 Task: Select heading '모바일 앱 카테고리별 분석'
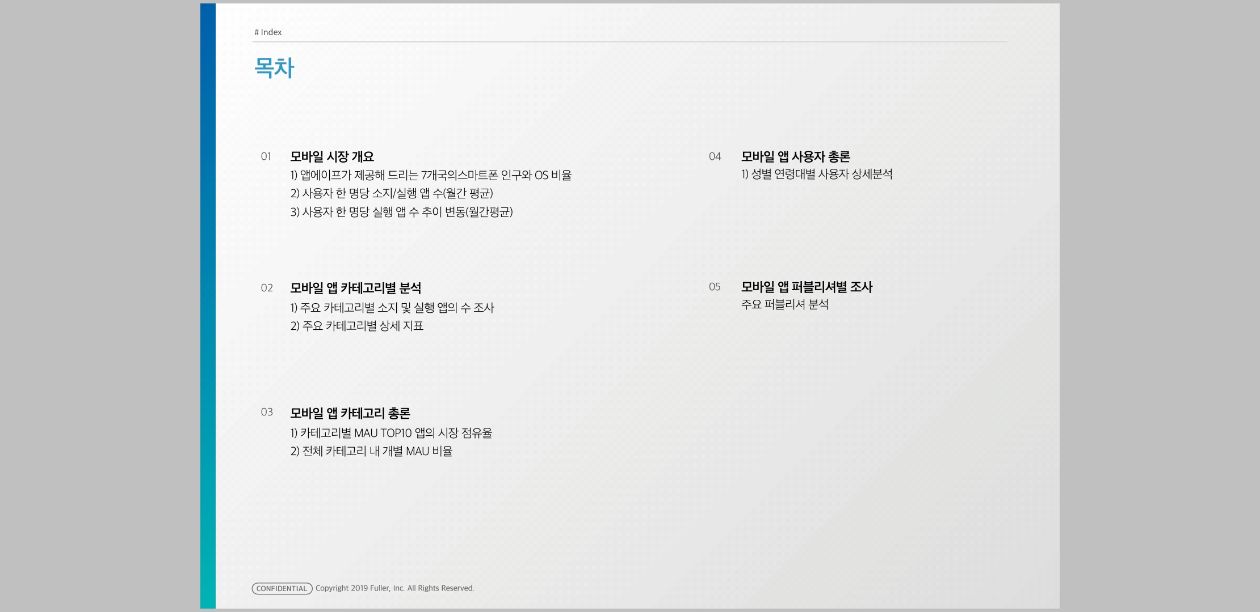coord(356,288)
